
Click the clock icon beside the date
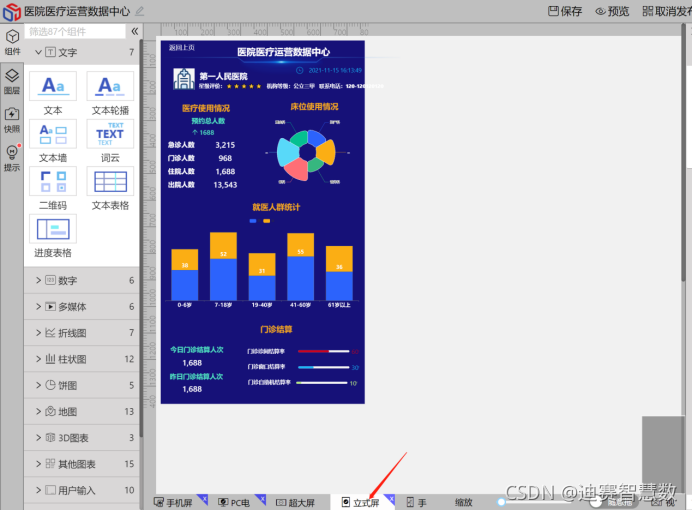click(x=299, y=70)
